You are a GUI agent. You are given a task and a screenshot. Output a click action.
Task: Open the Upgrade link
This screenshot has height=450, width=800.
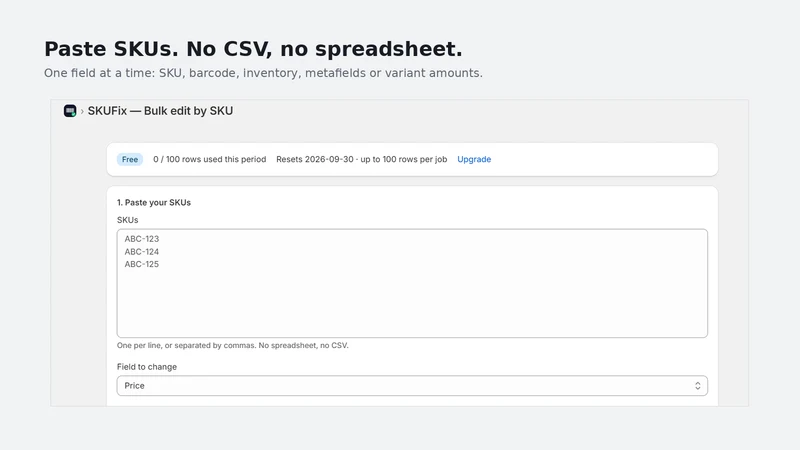pos(474,159)
